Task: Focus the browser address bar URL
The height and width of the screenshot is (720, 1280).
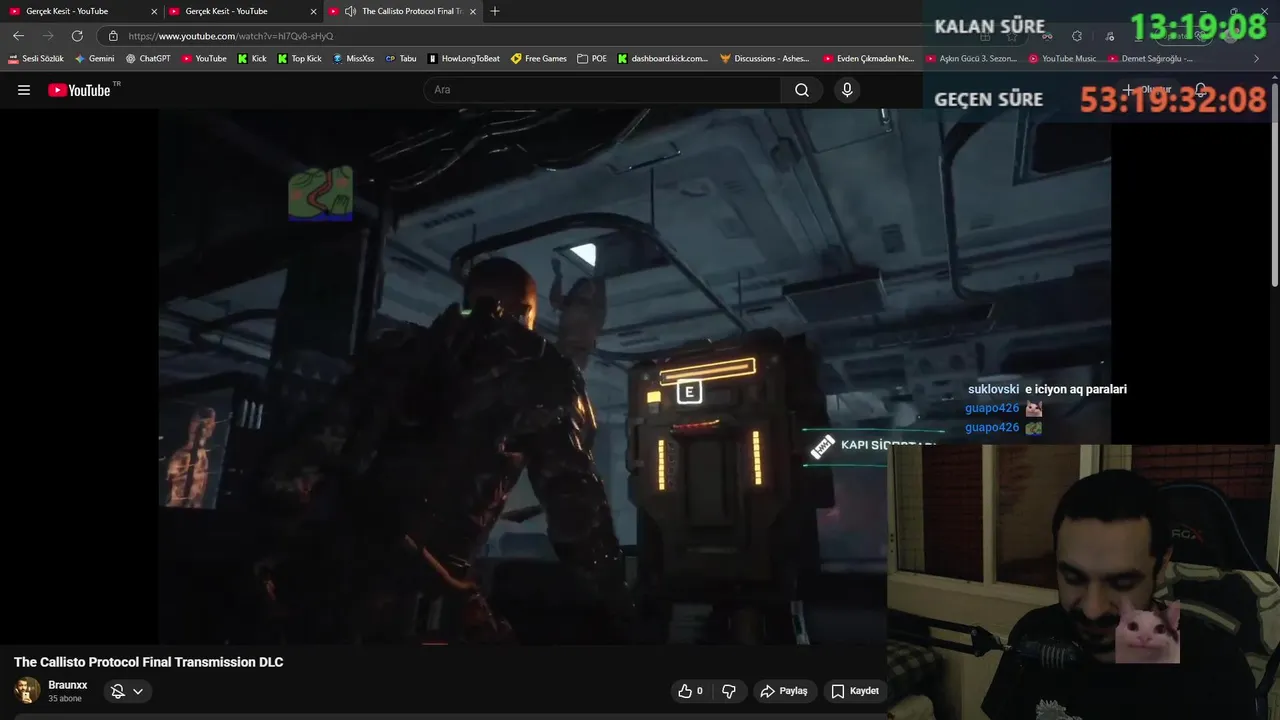Action: (x=231, y=36)
